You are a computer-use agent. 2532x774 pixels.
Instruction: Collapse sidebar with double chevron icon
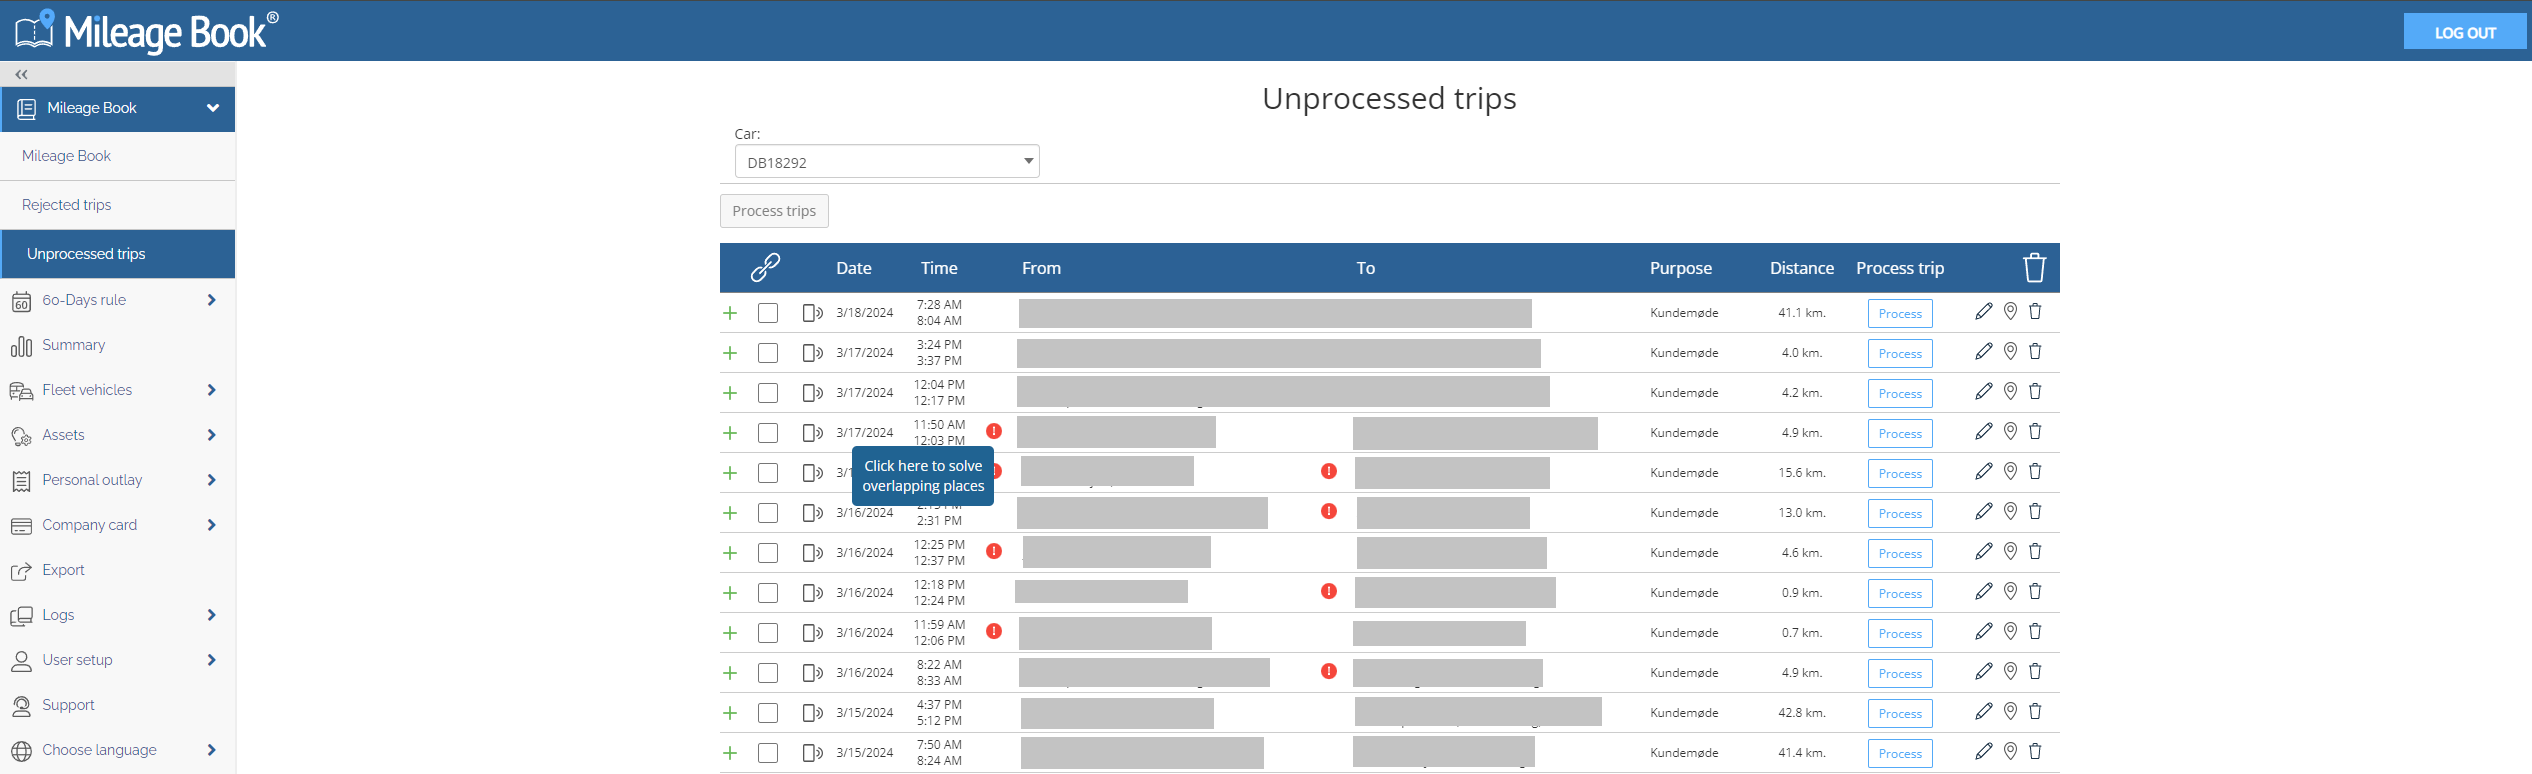click(x=21, y=74)
